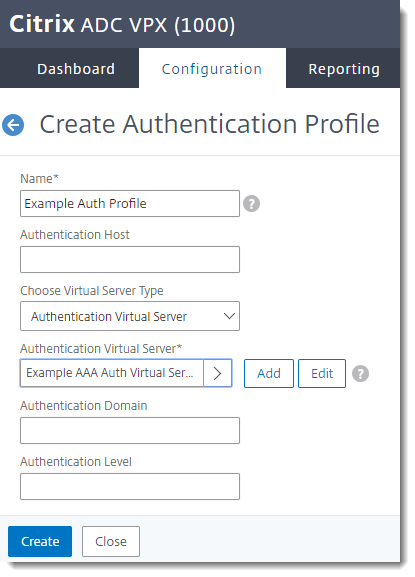Screen dimensions: 415x577
Task: Select the Configuration tab
Action: coord(212,69)
